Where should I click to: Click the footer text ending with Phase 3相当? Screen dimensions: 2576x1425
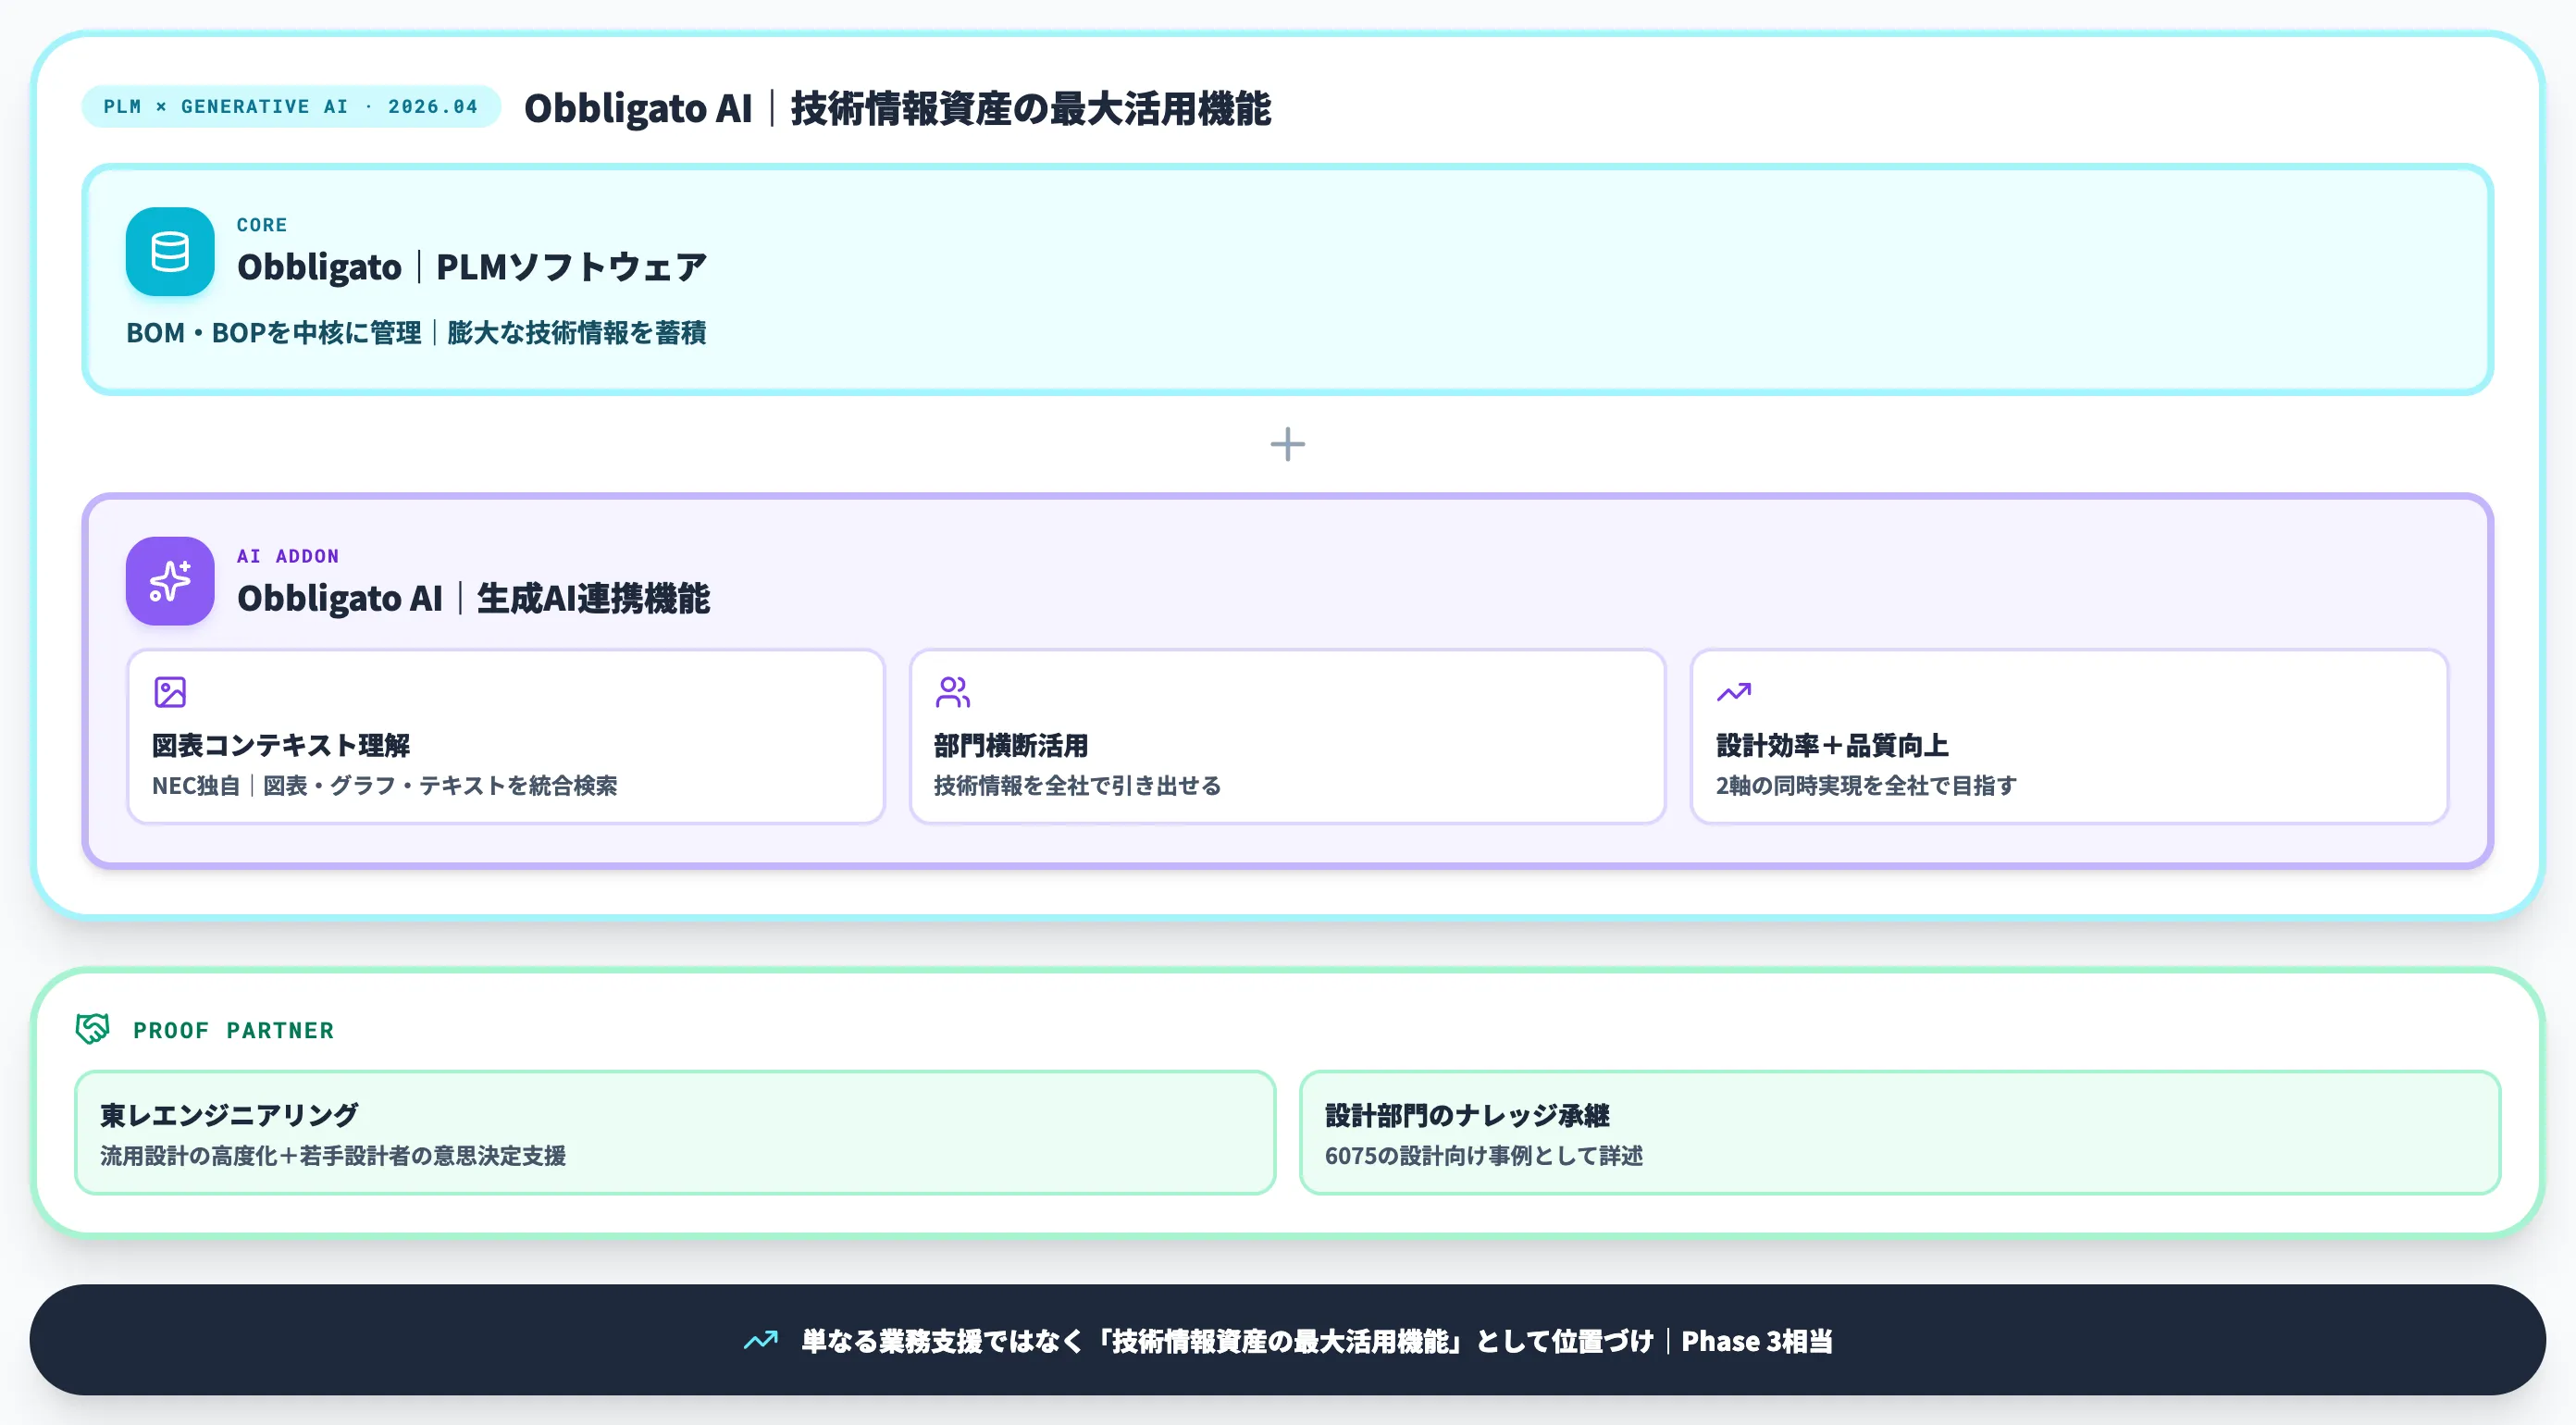coord(1317,1341)
